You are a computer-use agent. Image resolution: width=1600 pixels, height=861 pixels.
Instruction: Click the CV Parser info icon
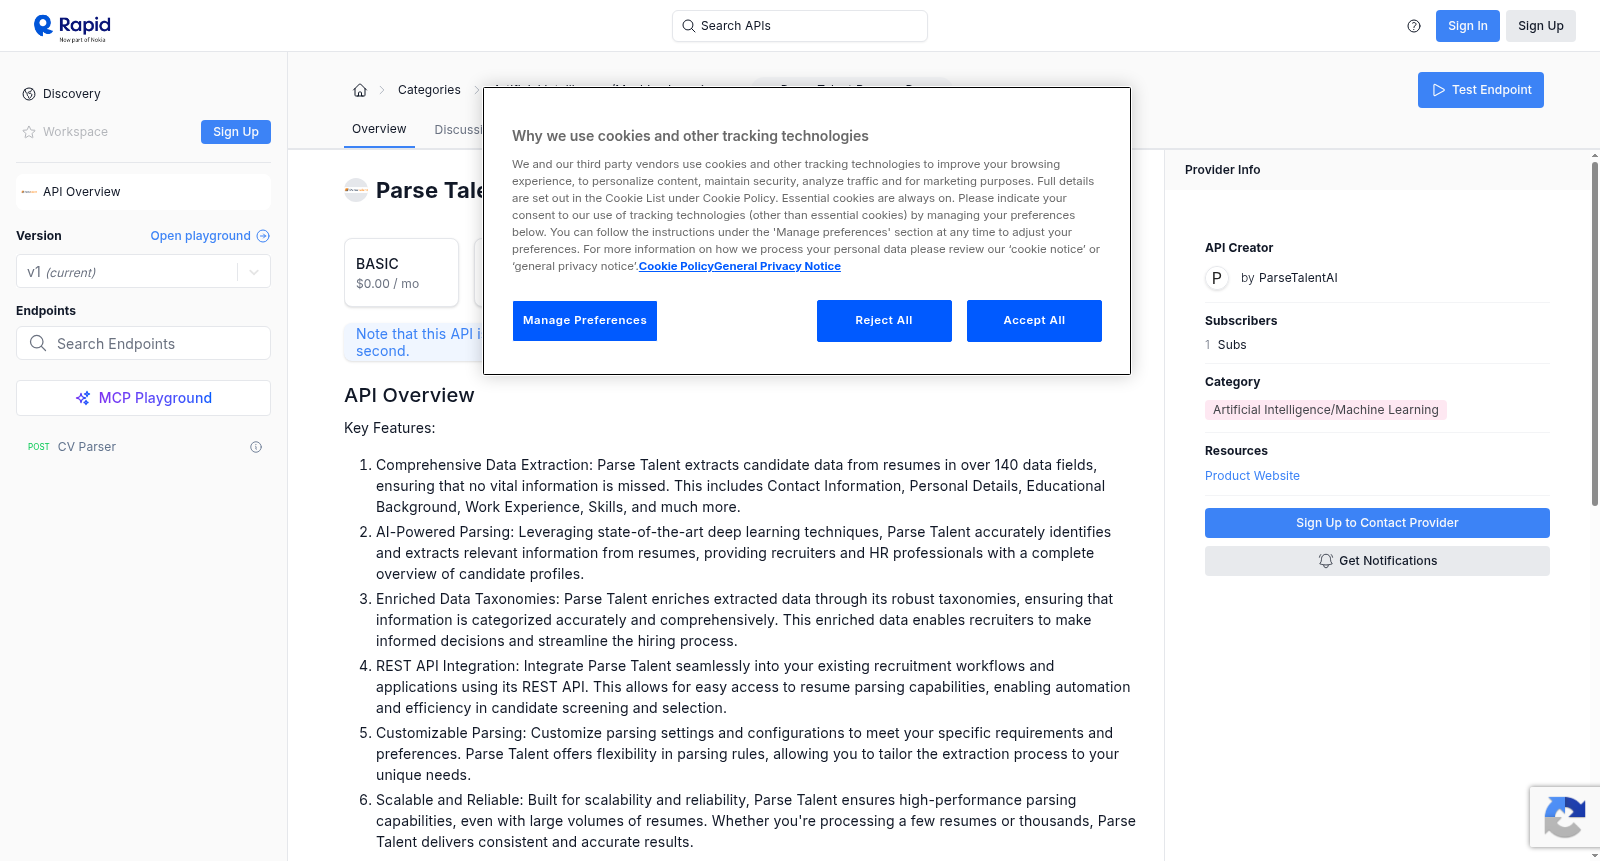[256, 447]
